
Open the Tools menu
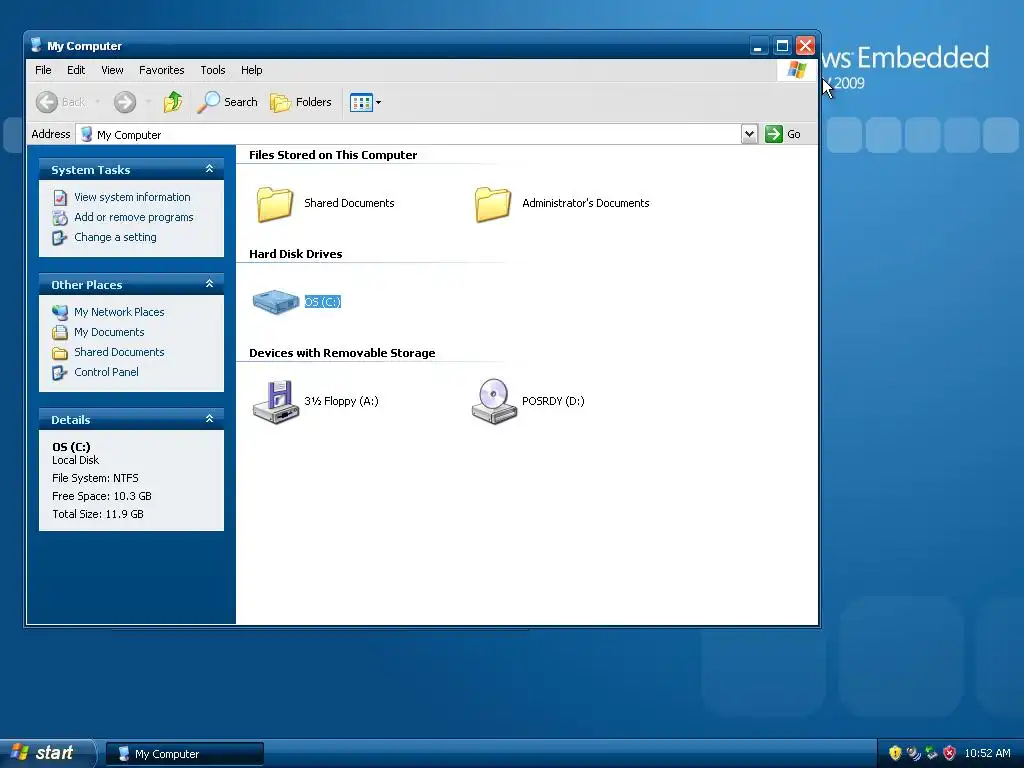[x=213, y=70]
